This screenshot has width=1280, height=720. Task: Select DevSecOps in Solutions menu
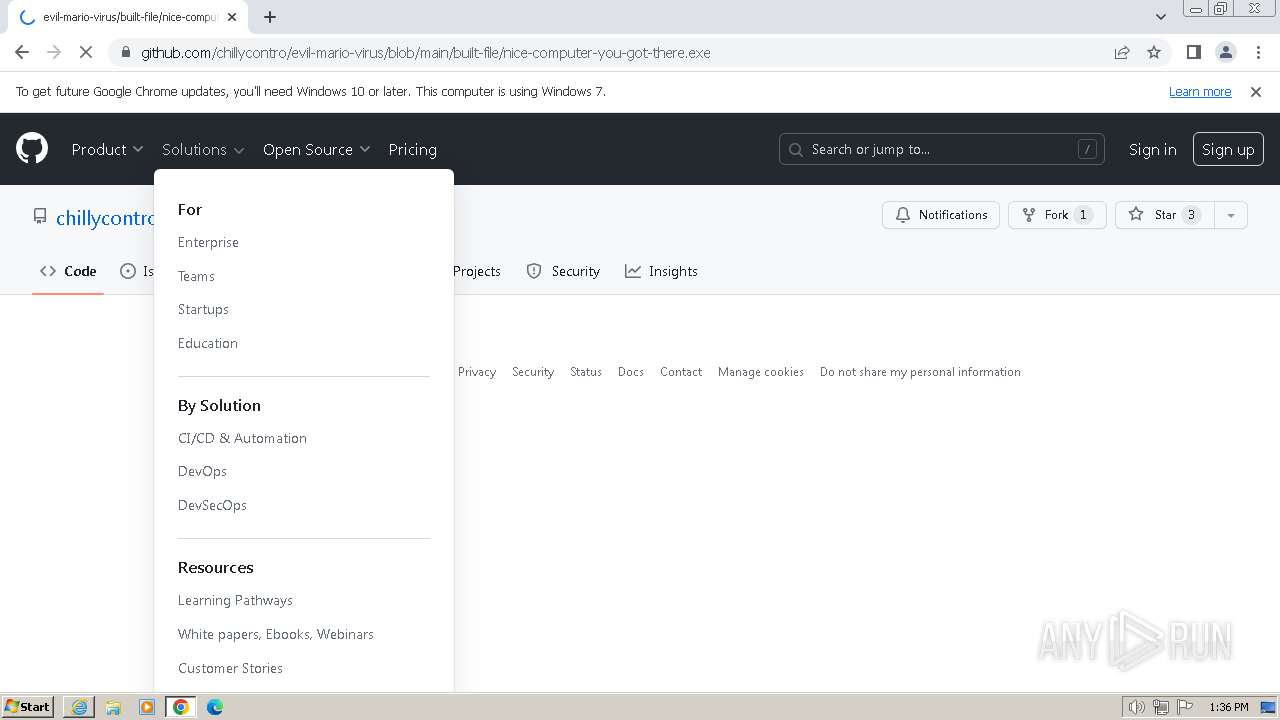tap(212, 505)
